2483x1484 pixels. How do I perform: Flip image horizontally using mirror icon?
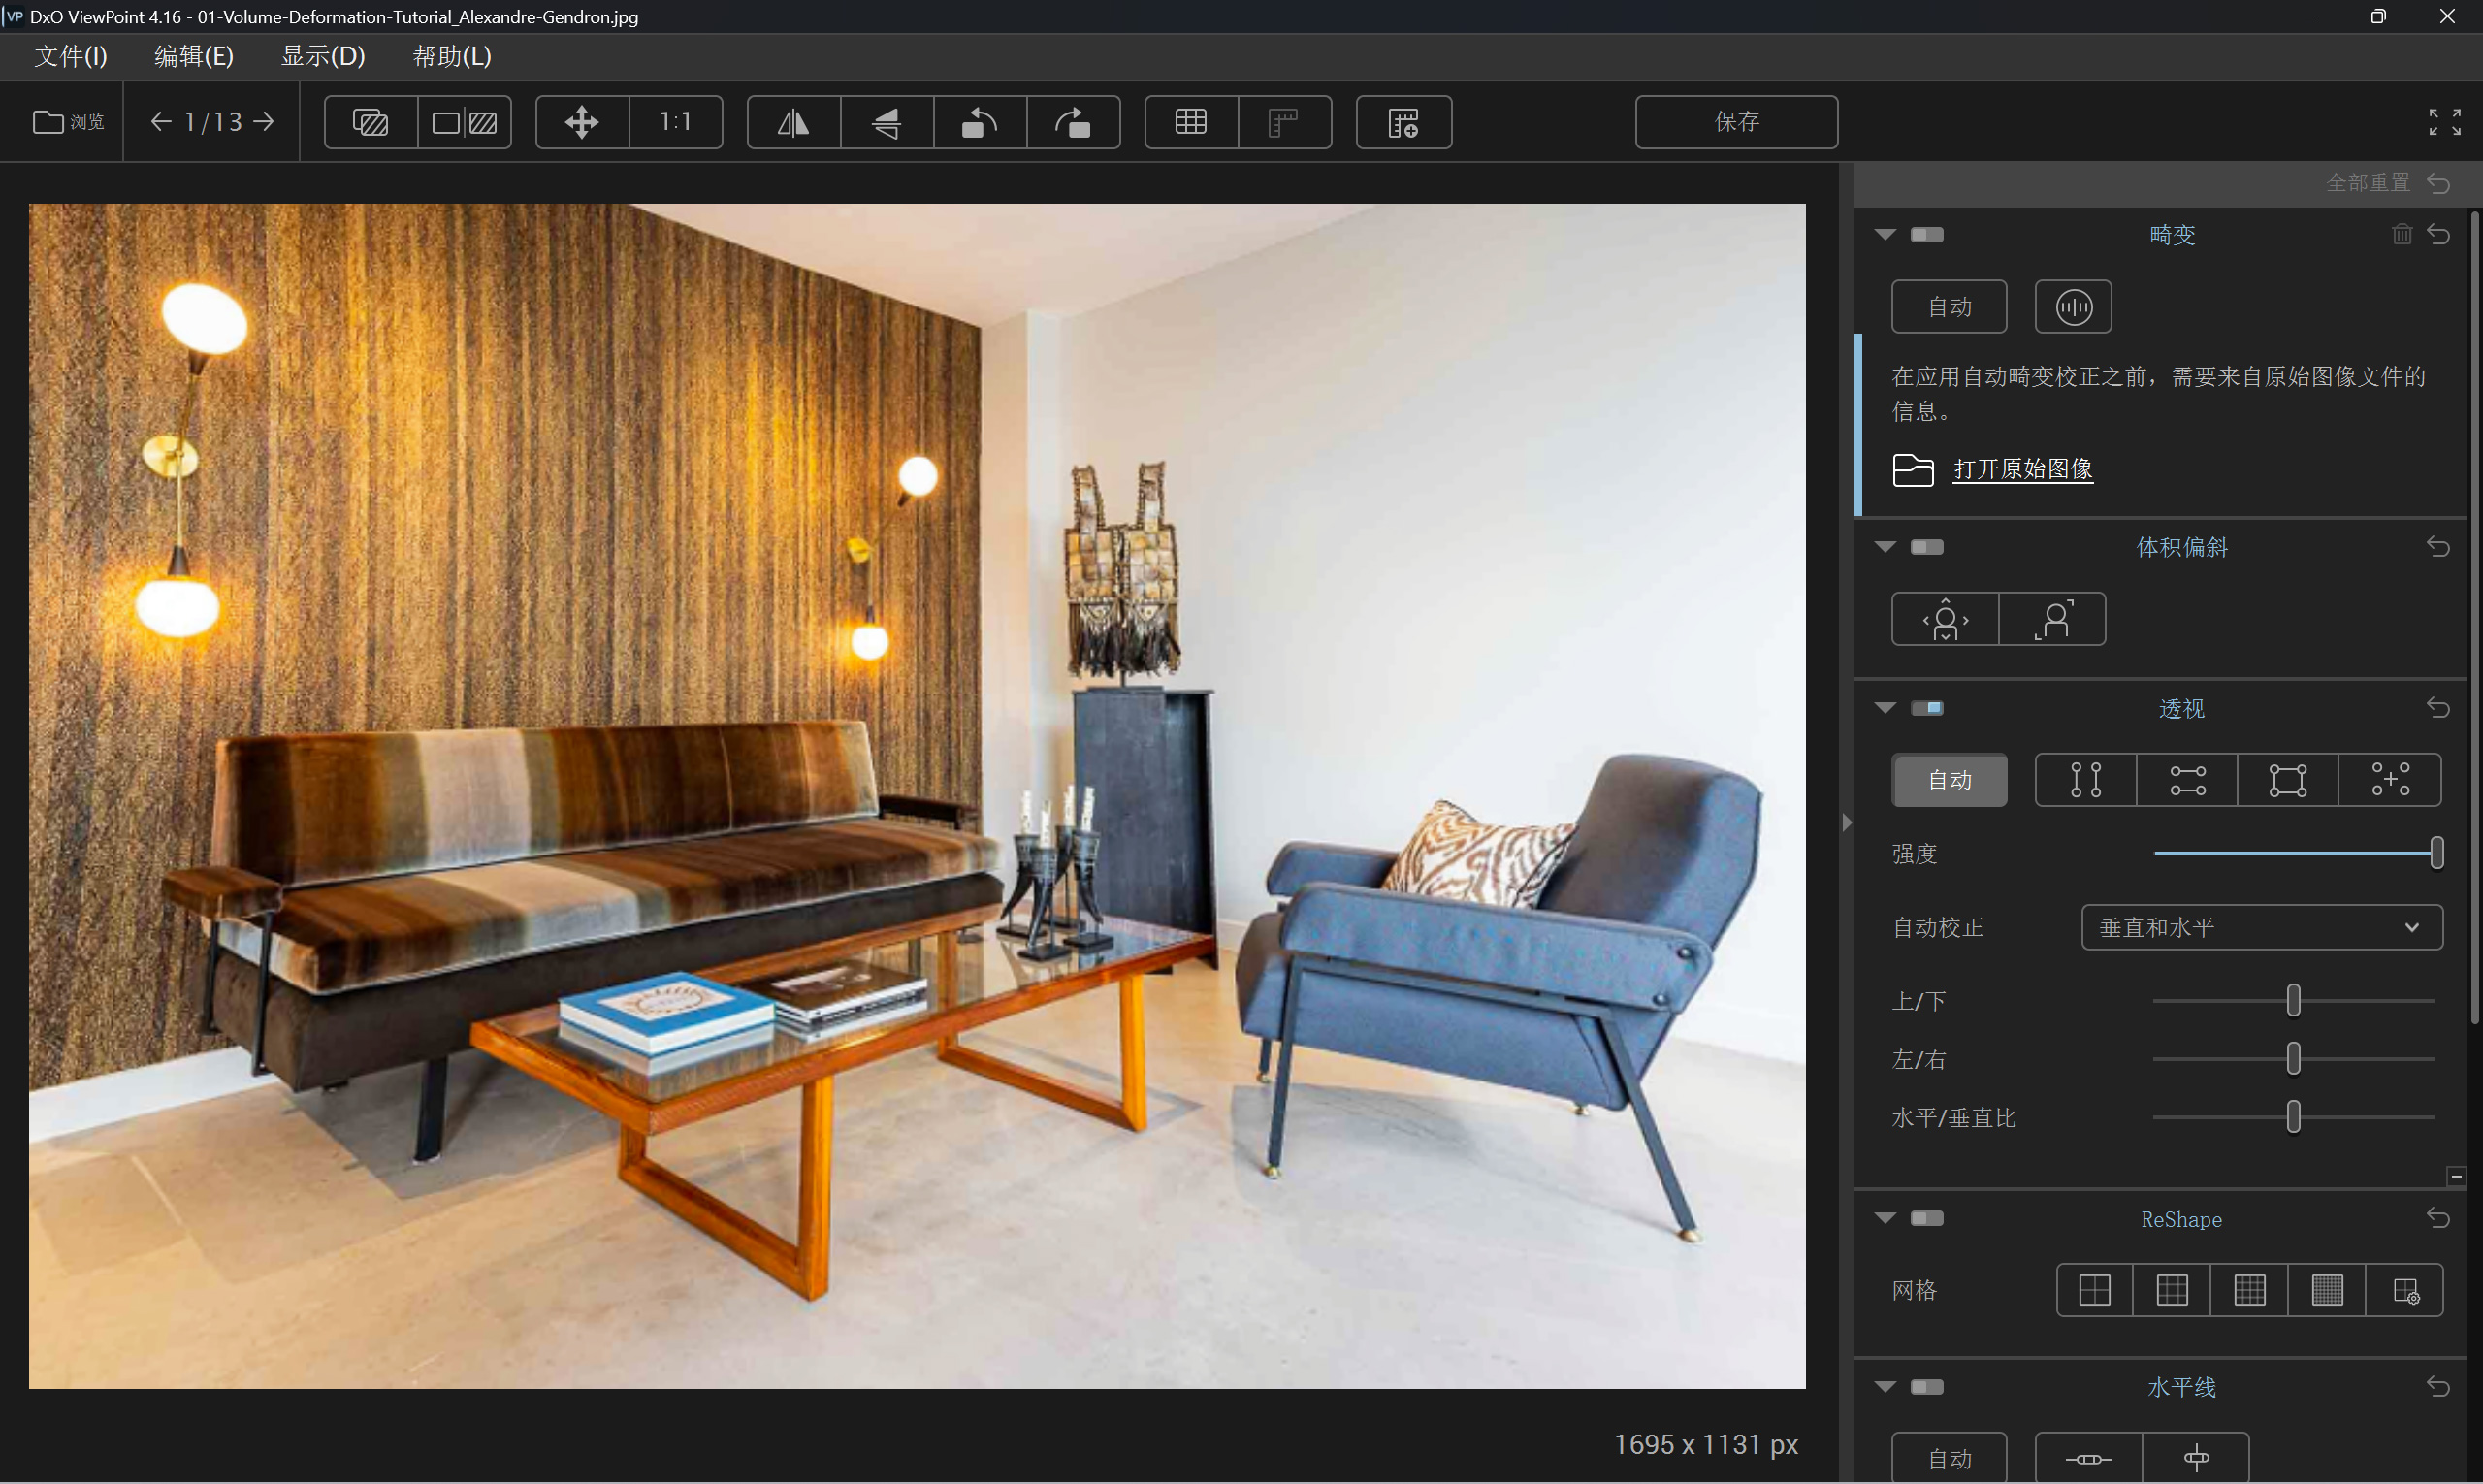point(793,122)
